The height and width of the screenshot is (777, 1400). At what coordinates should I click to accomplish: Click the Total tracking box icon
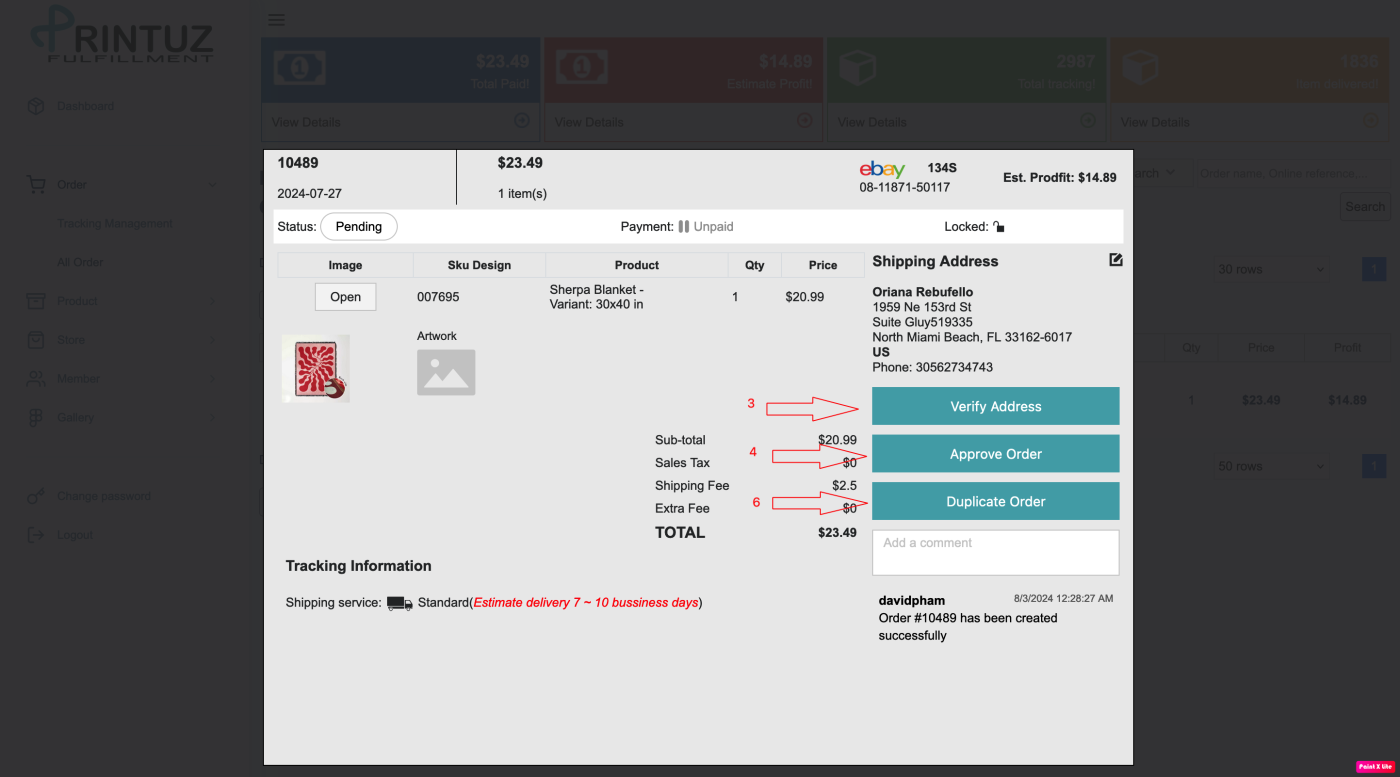click(859, 69)
